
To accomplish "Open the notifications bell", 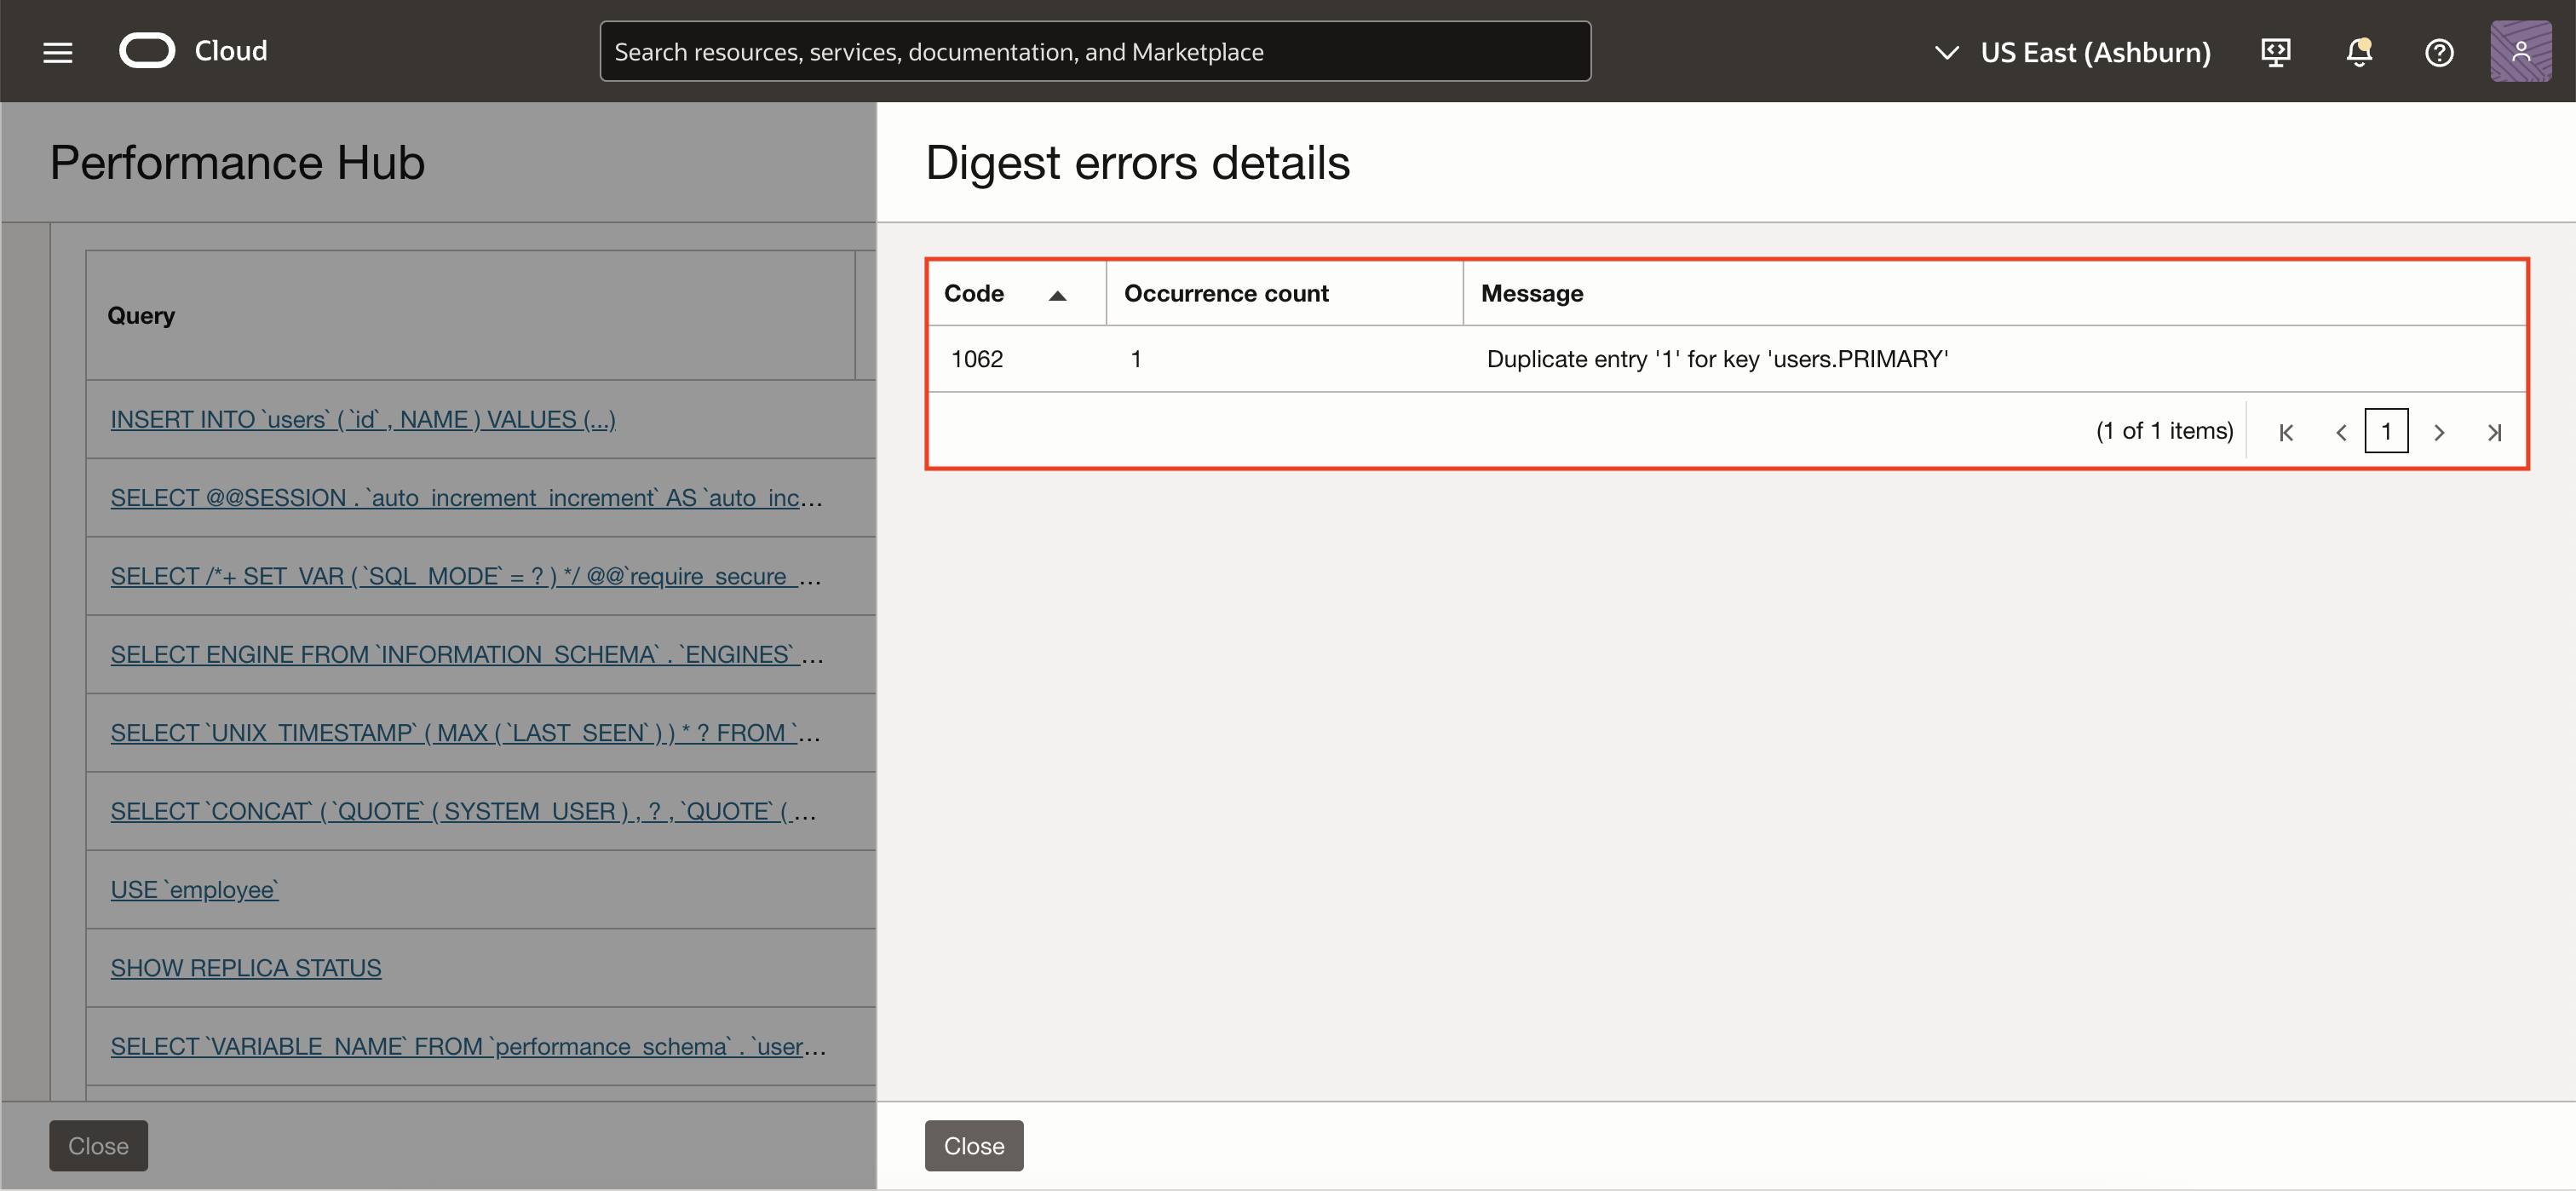I will (2359, 51).
